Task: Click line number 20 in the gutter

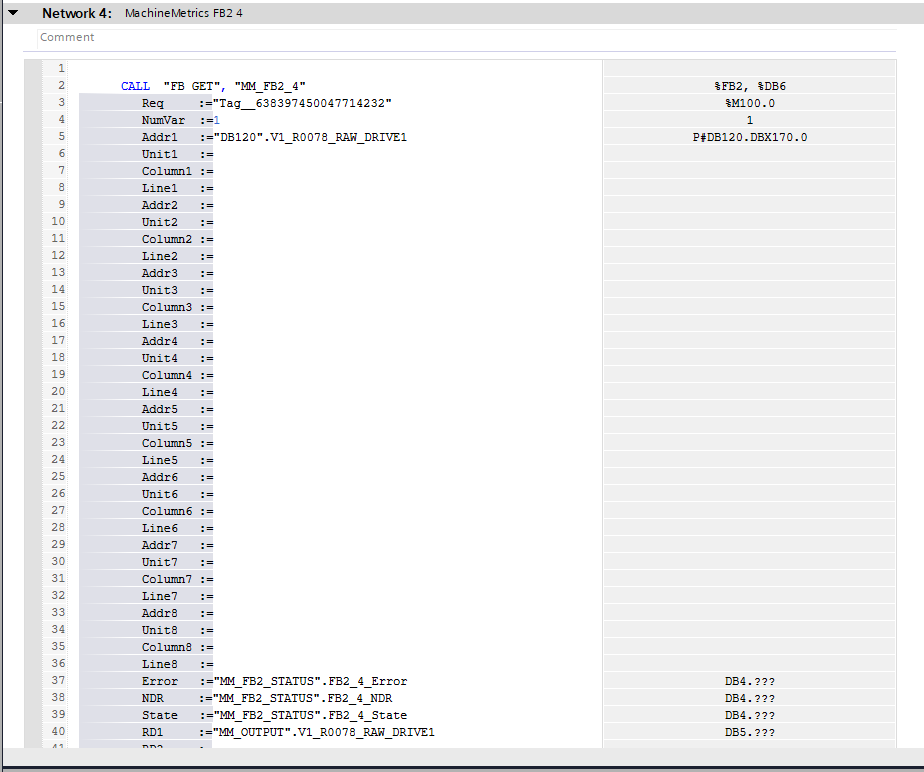Action: [58, 391]
